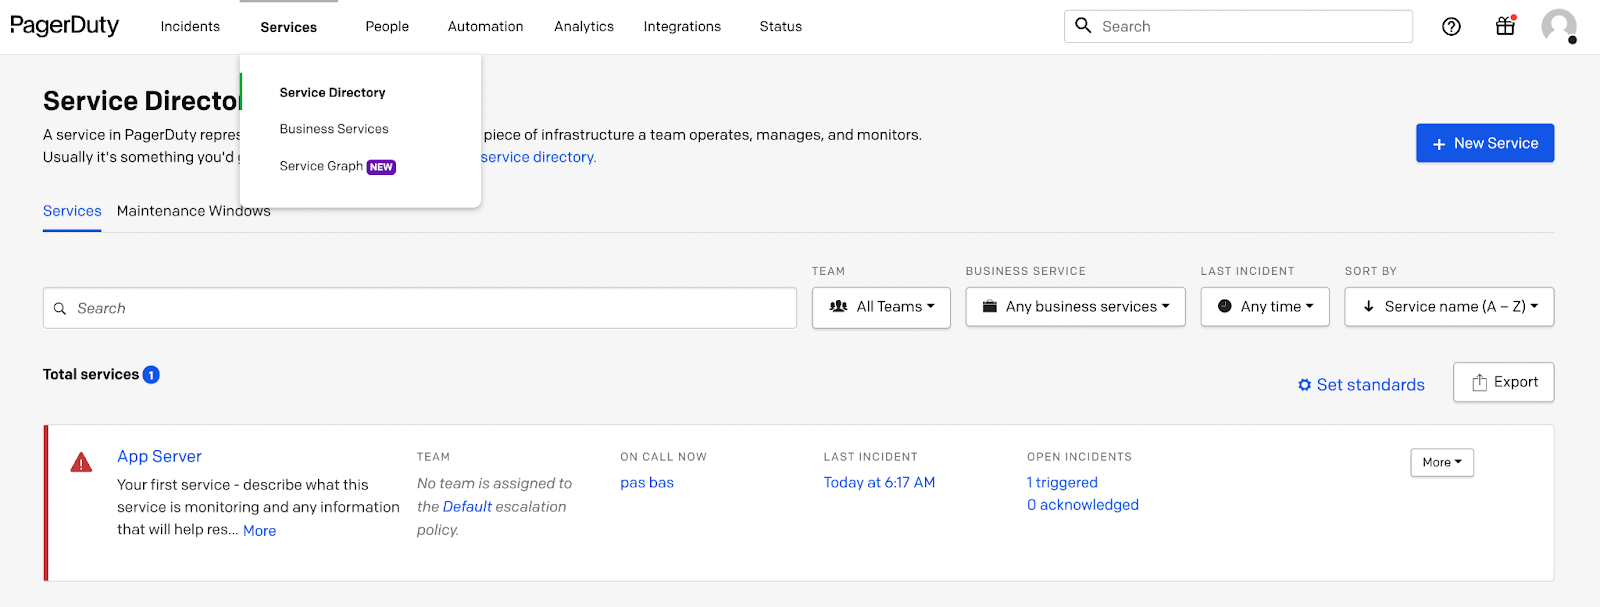1600x607 pixels.
Task: Open the Any time last incident dropdown
Action: coord(1265,307)
